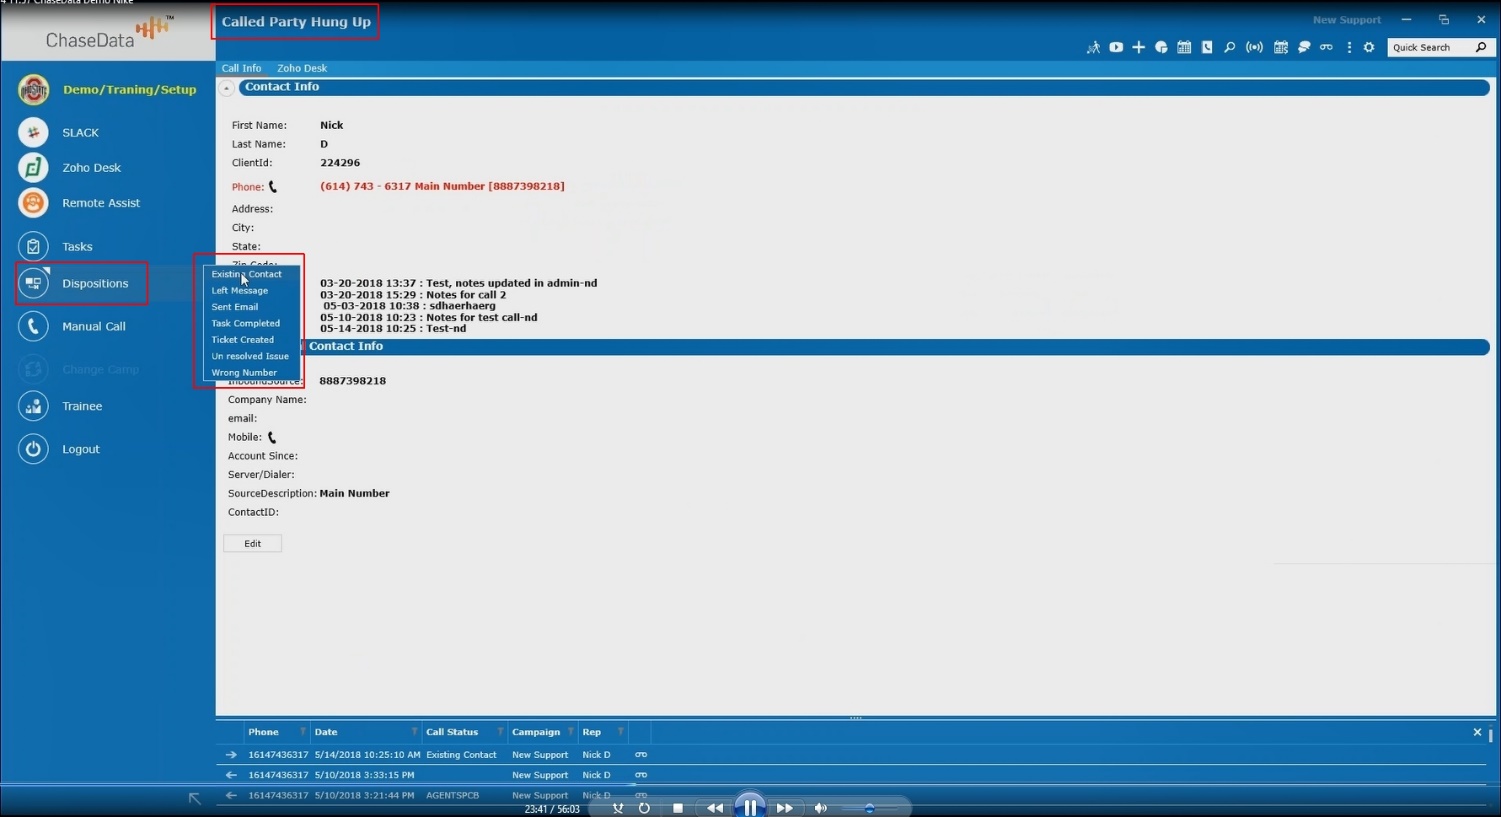This screenshot has height=817, width=1501.
Task: Open the settings gear icon
Action: pyautogui.click(x=1369, y=47)
